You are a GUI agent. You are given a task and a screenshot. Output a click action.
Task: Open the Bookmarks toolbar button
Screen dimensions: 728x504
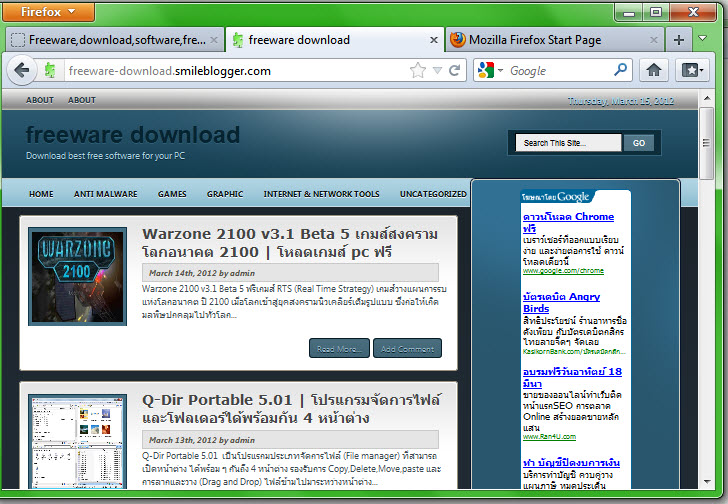(x=691, y=70)
